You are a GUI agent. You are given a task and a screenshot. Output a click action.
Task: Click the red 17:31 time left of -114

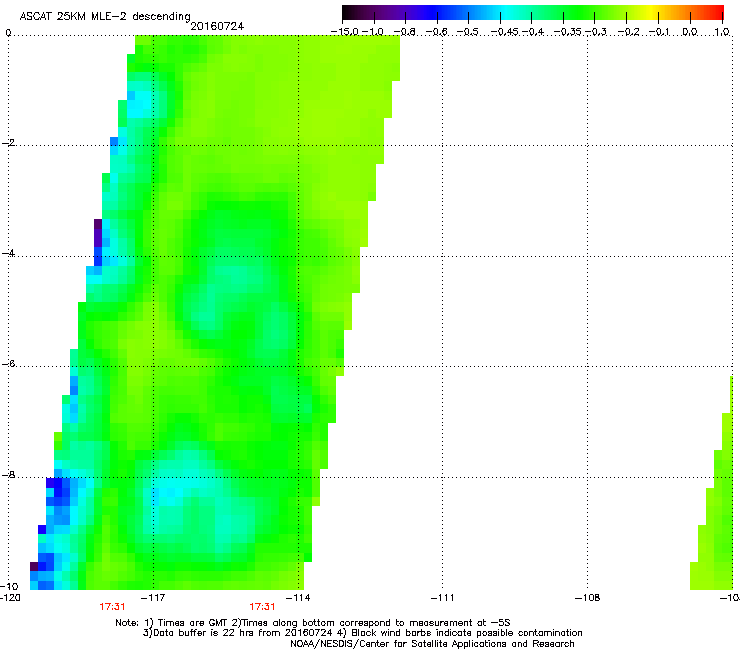click(262, 607)
